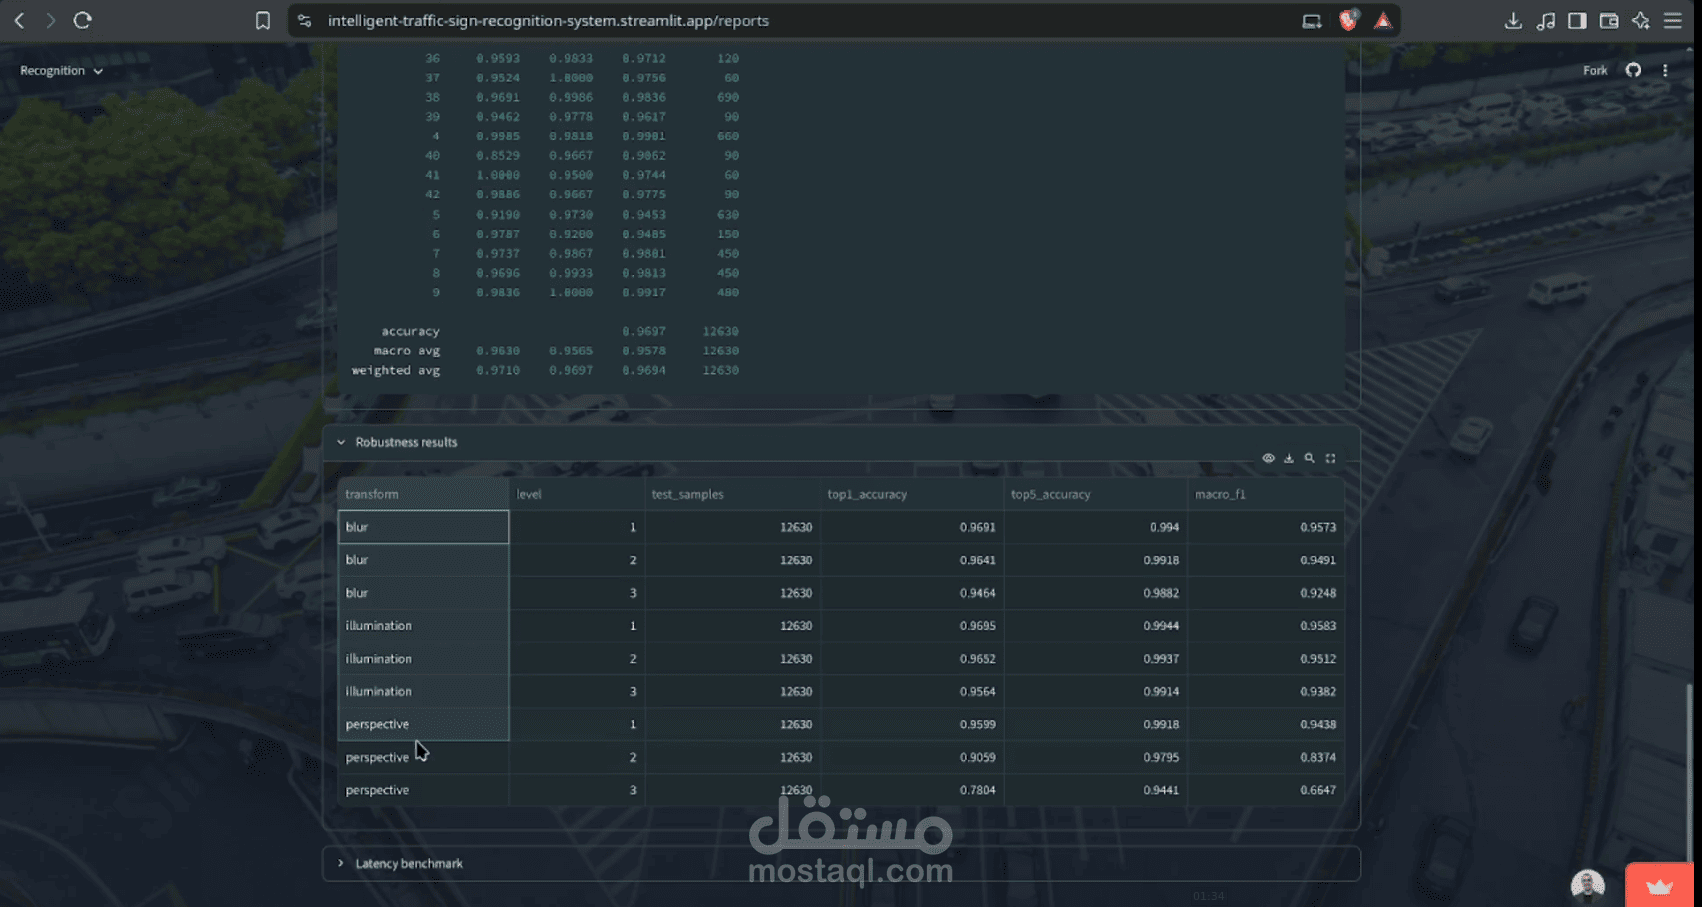The height and width of the screenshot is (907, 1702).
Task: Bookmark this page with the bookmark icon
Action: (262, 20)
